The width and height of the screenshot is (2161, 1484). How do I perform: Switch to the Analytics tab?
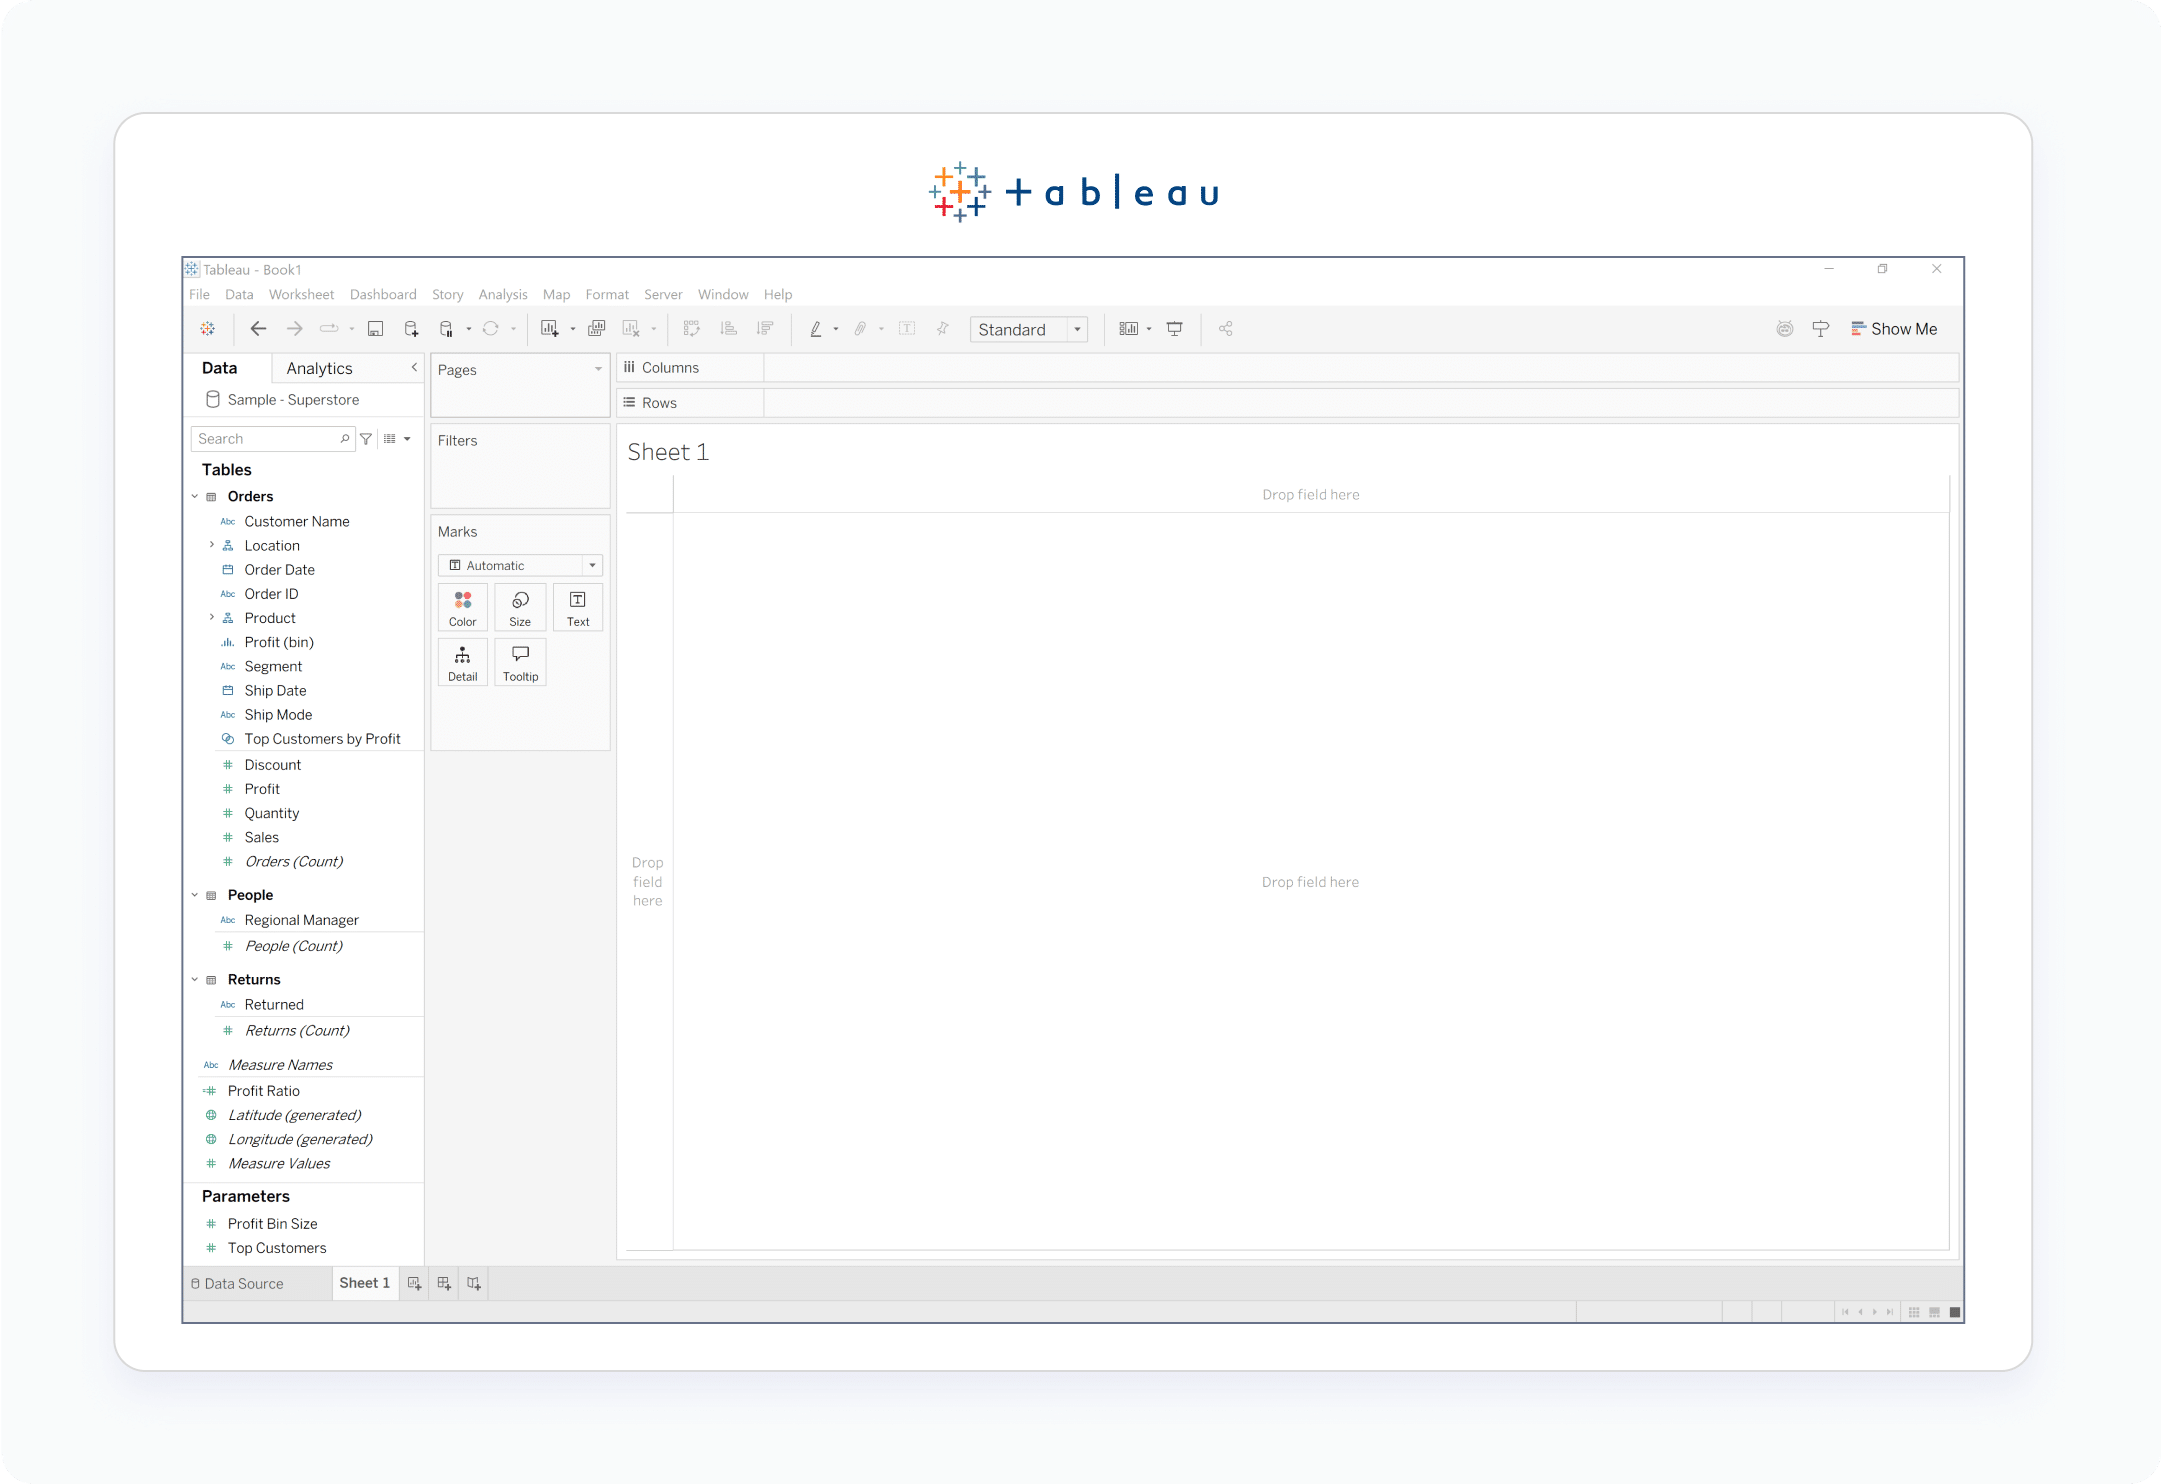pos(319,368)
